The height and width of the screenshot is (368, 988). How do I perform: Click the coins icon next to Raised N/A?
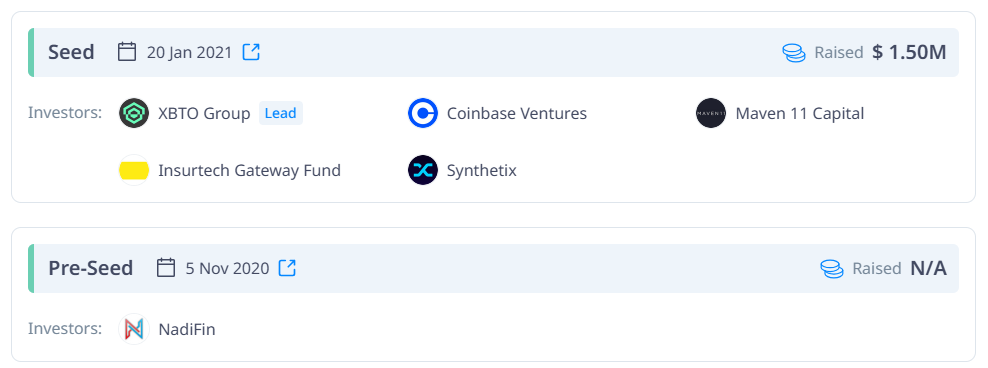(x=832, y=269)
